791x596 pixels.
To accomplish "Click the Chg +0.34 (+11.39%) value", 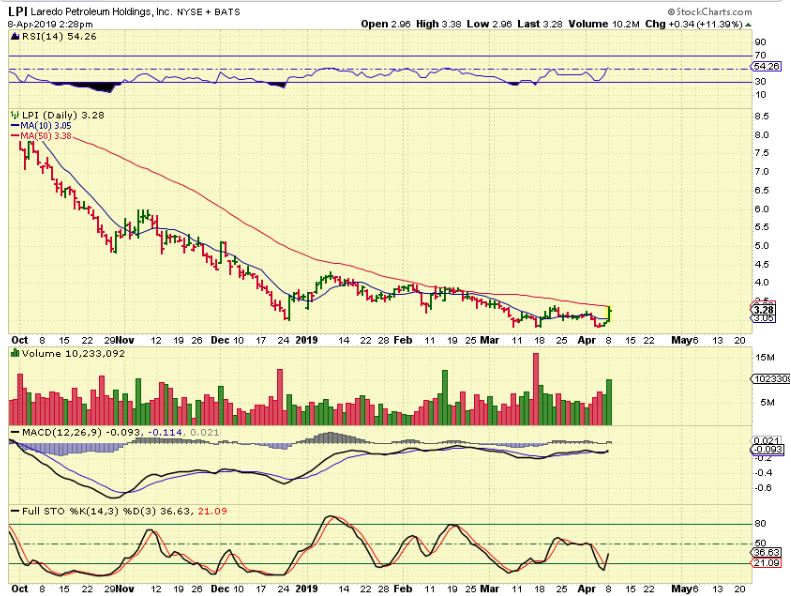I will (694, 24).
